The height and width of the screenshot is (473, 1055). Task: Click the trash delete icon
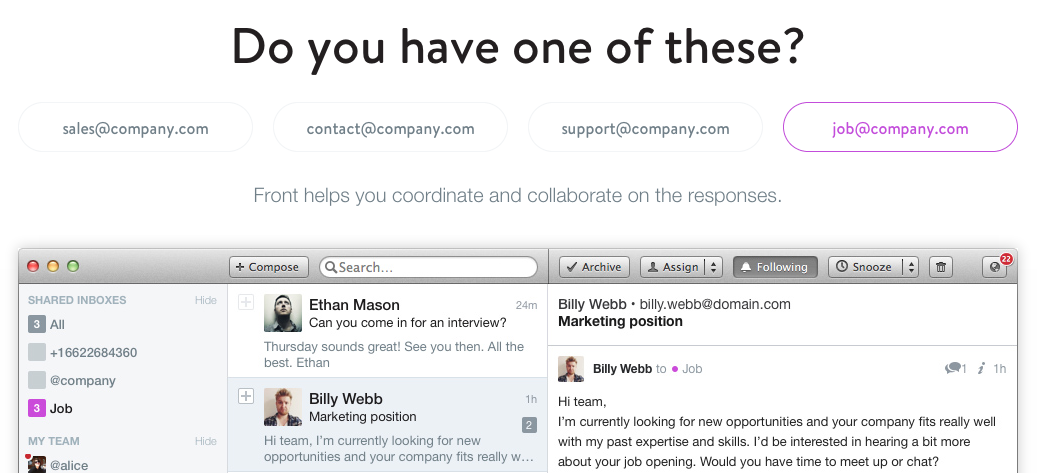940,267
